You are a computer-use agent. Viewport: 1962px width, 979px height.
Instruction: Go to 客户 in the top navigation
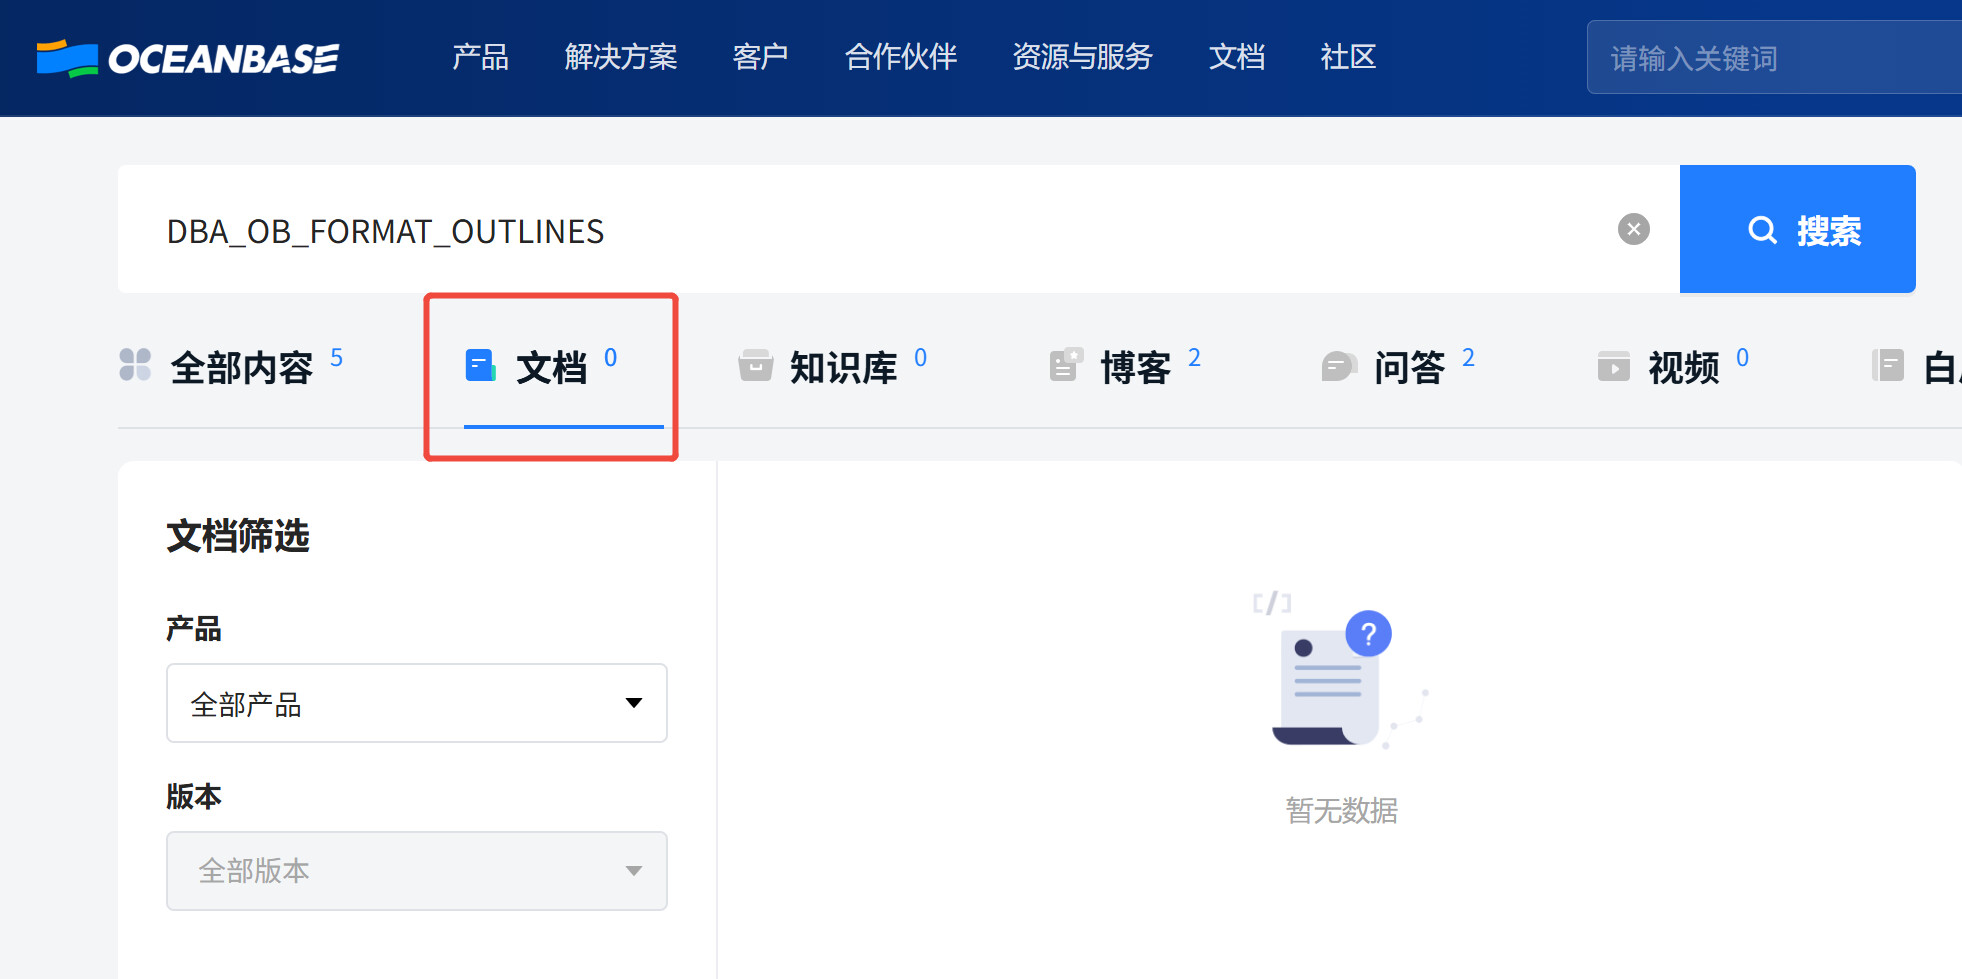(x=760, y=57)
